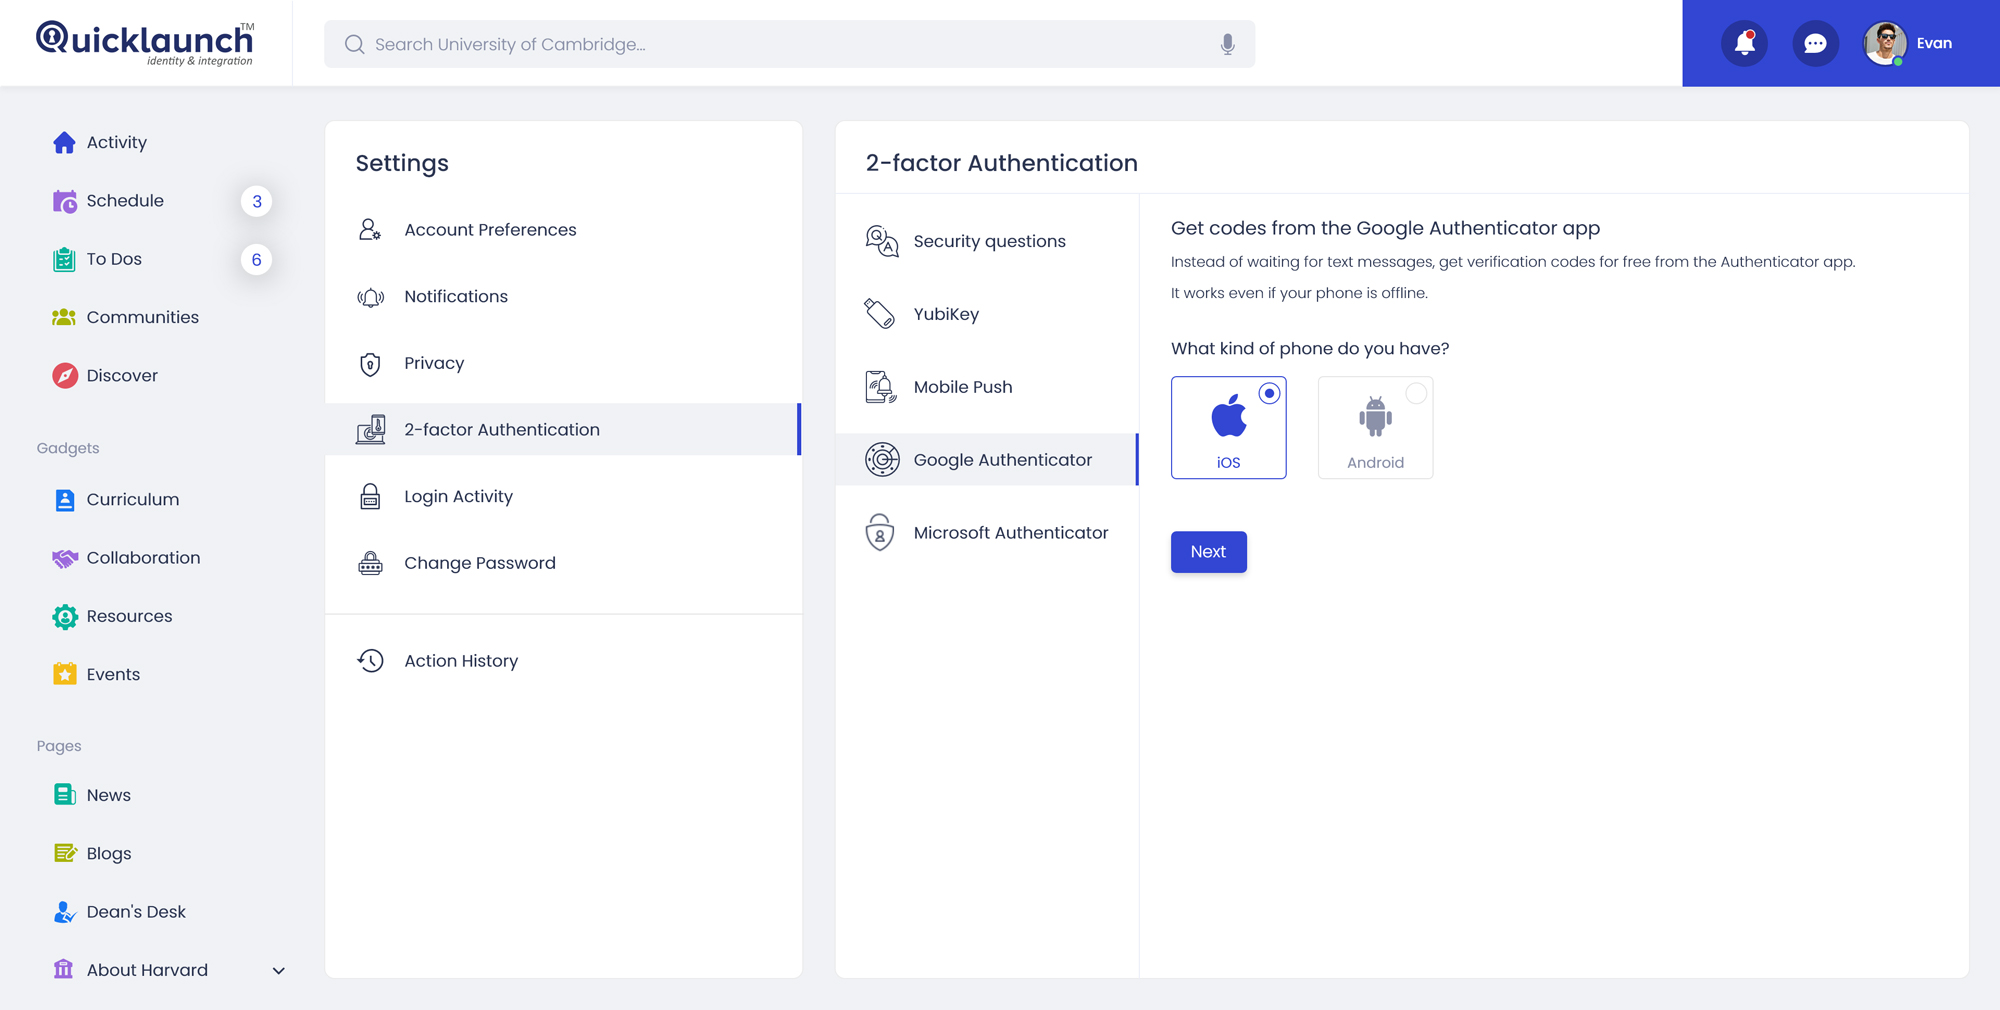Expand the About Harvard chevron
The width and height of the screenshot is (2000, 1010).
(x=278, y=971)
